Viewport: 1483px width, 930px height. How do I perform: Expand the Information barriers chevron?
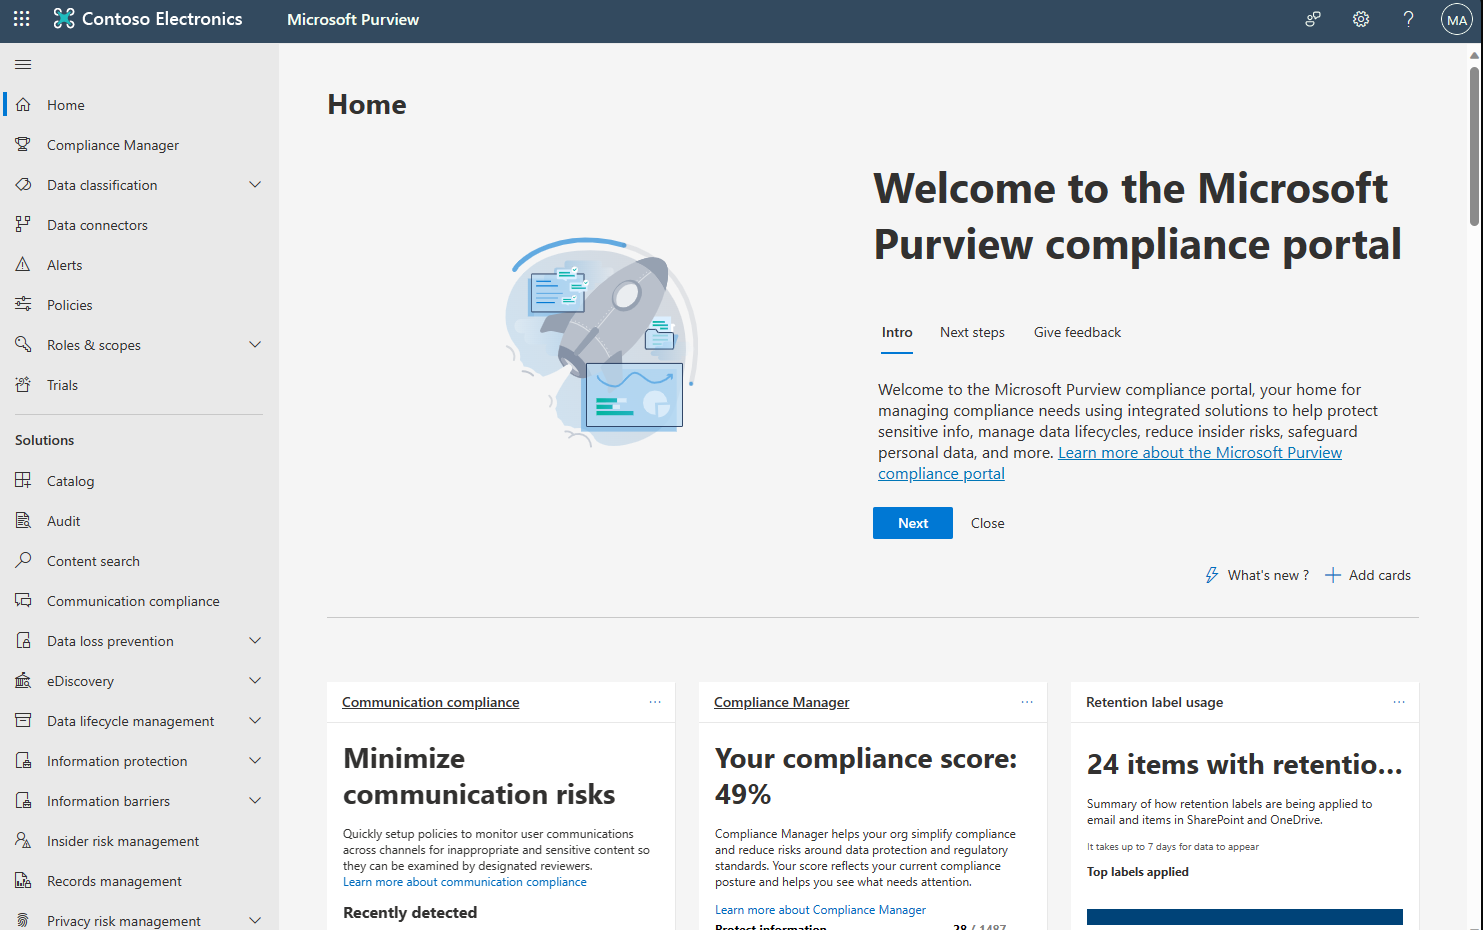[255, 801]
